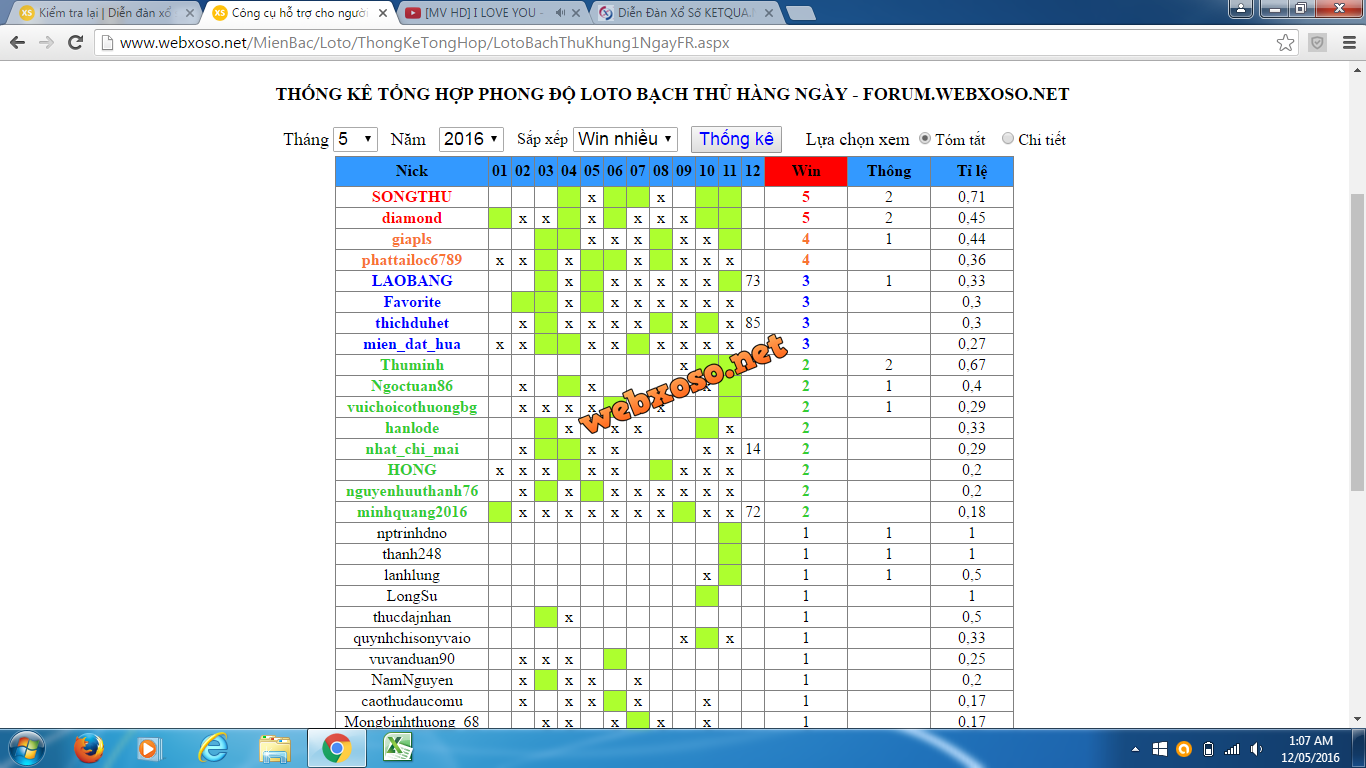The image size is (1366, 768).
Task: Click the quynhchisonyvaio nick
Action: tap(412, 638)
